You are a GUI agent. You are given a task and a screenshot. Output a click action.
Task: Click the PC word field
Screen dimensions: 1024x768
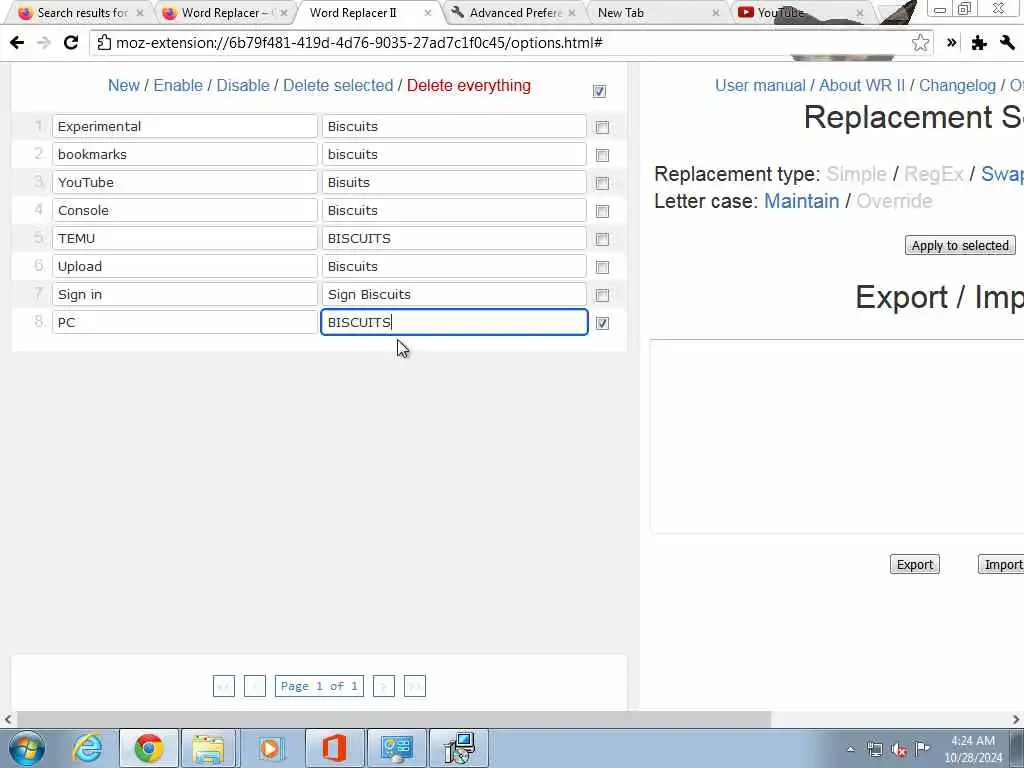coord(185,323)
